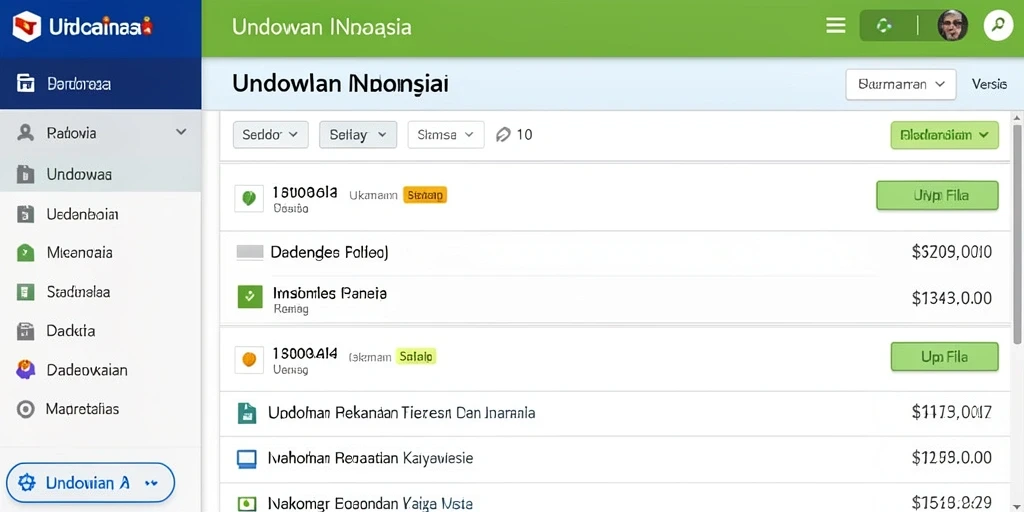The image size is (1024, 512).
Task: Expand the Raiovia sidebar chevron
Action: tap(181, 133)
